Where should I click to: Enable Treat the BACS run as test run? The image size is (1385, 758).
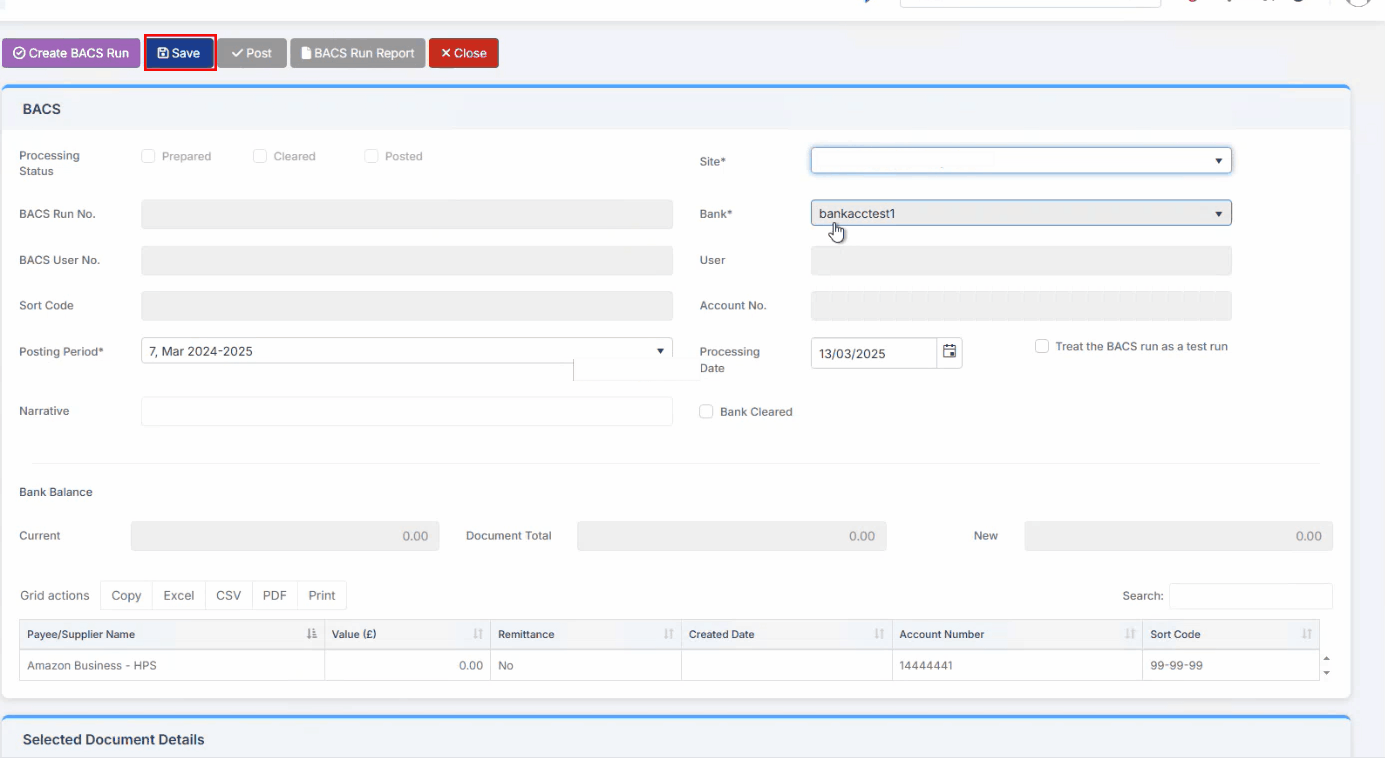1042,346
